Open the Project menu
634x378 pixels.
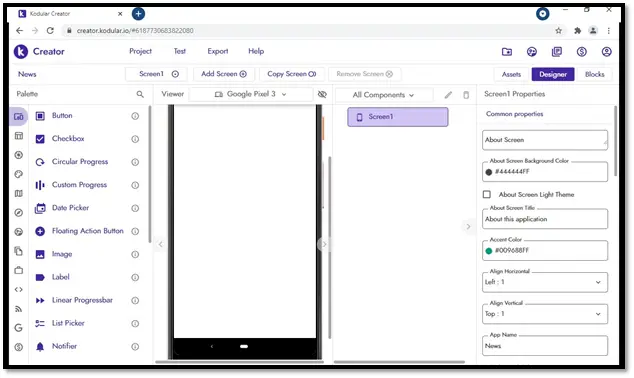(140, 51)
